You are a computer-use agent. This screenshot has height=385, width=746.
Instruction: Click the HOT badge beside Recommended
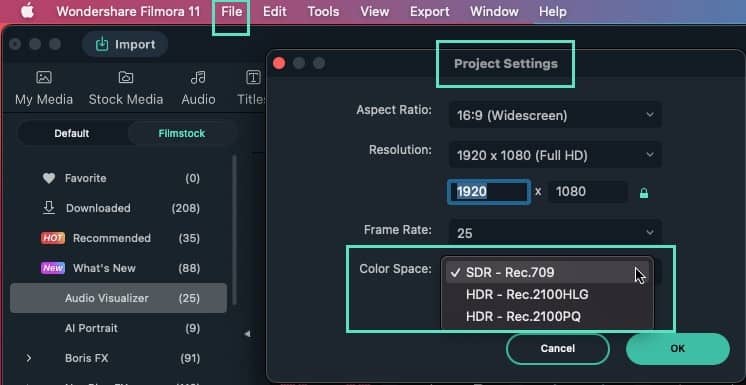click(x=53, y=238)
